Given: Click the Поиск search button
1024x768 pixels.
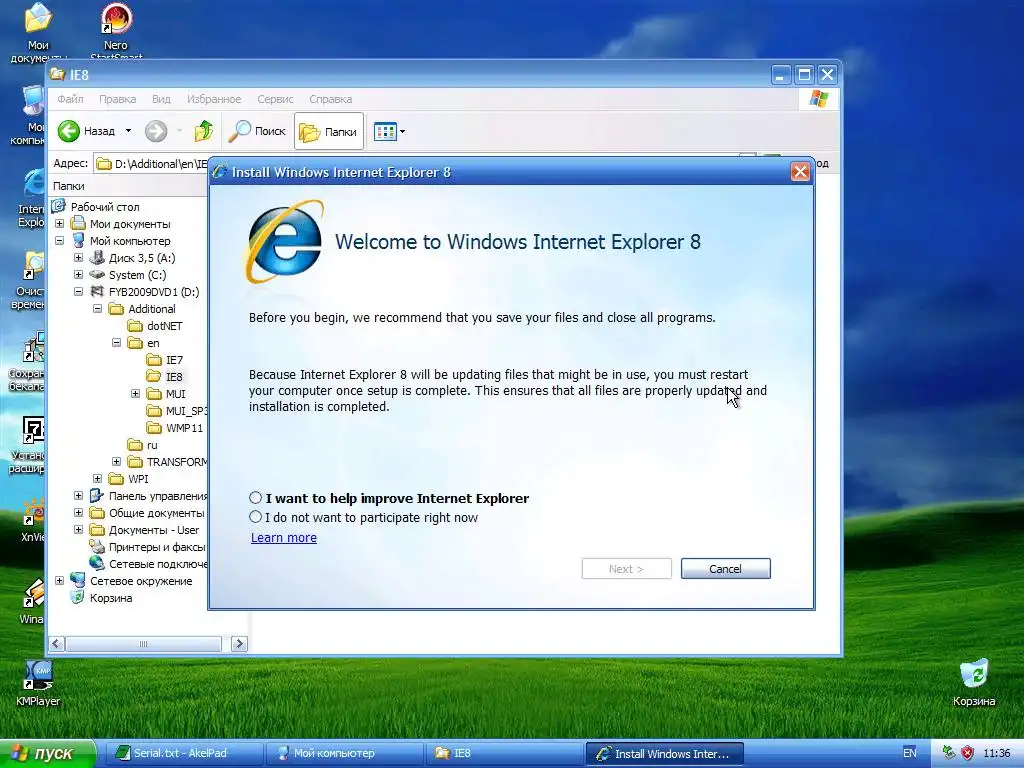Looking at the screenshot, I should click(x=257, y=131).
